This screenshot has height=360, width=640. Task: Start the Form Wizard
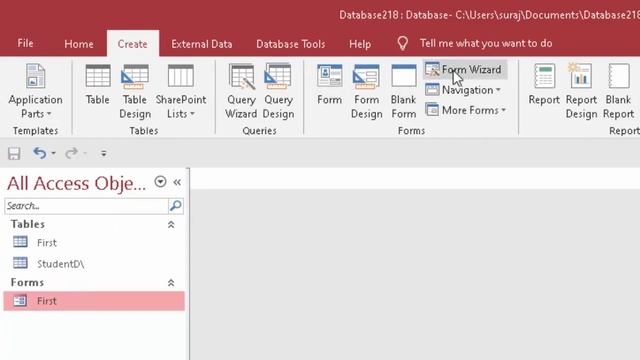[x=464, y=70]
